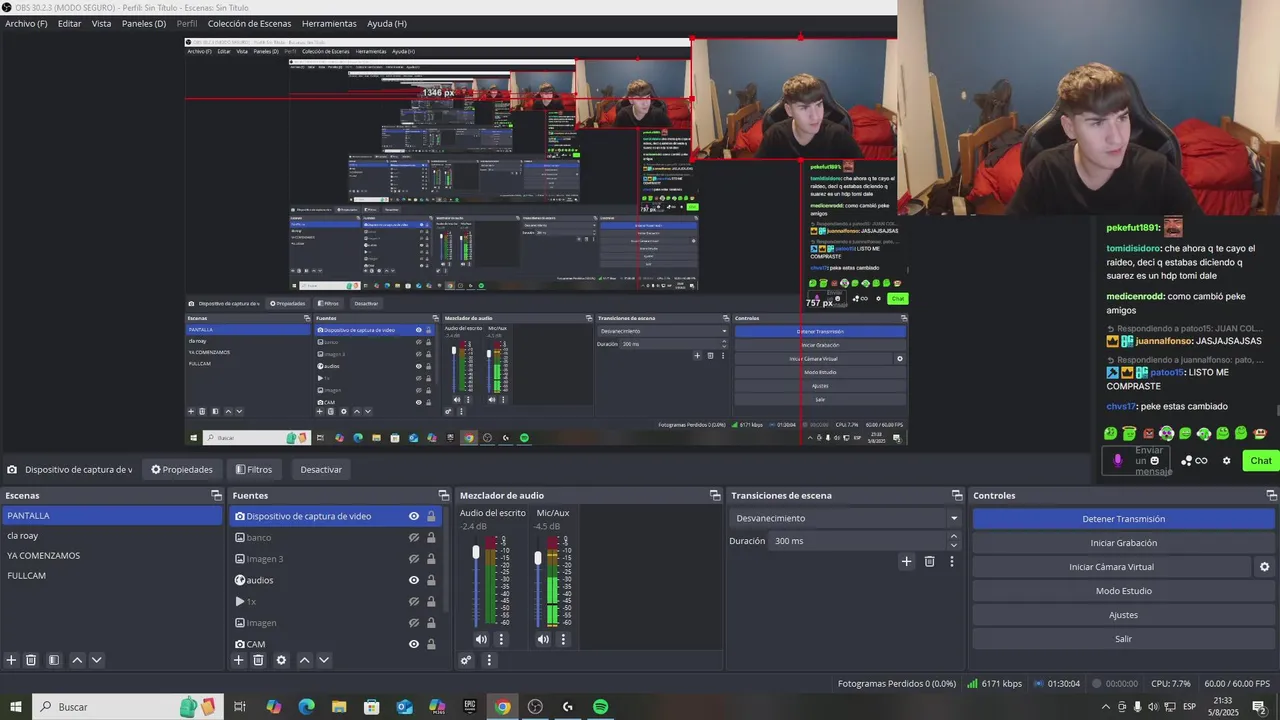Open Epic Games from the taskbar
This screenshot has height=720, width=1280.
click(469, 707)
